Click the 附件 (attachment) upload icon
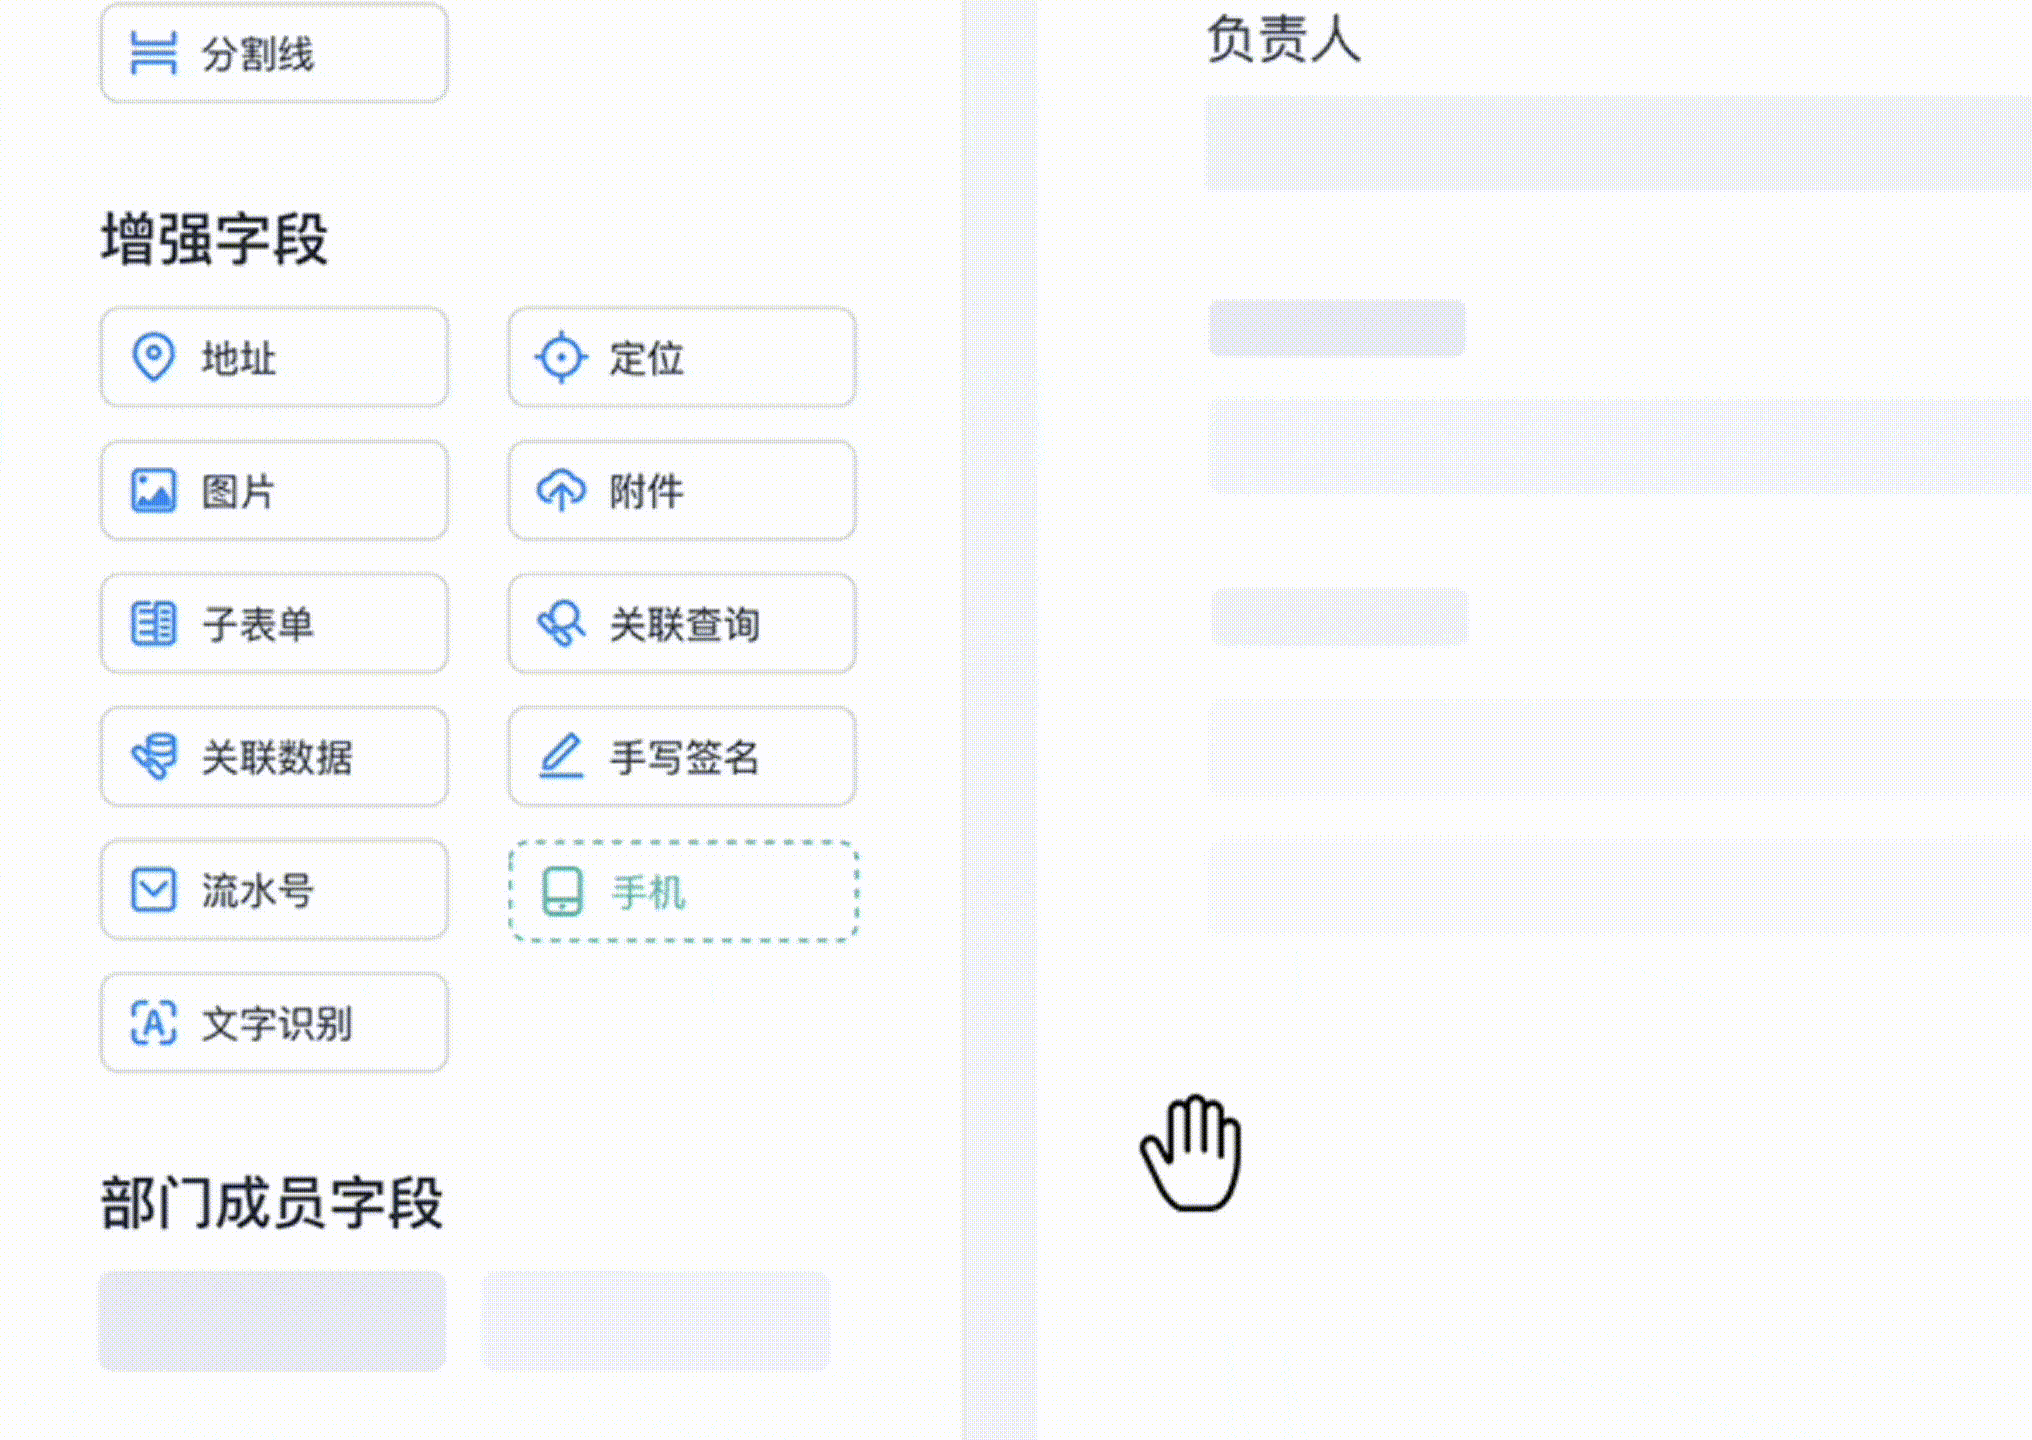The height and width of the screenshot is (1440, 2032). pos(560,490)
